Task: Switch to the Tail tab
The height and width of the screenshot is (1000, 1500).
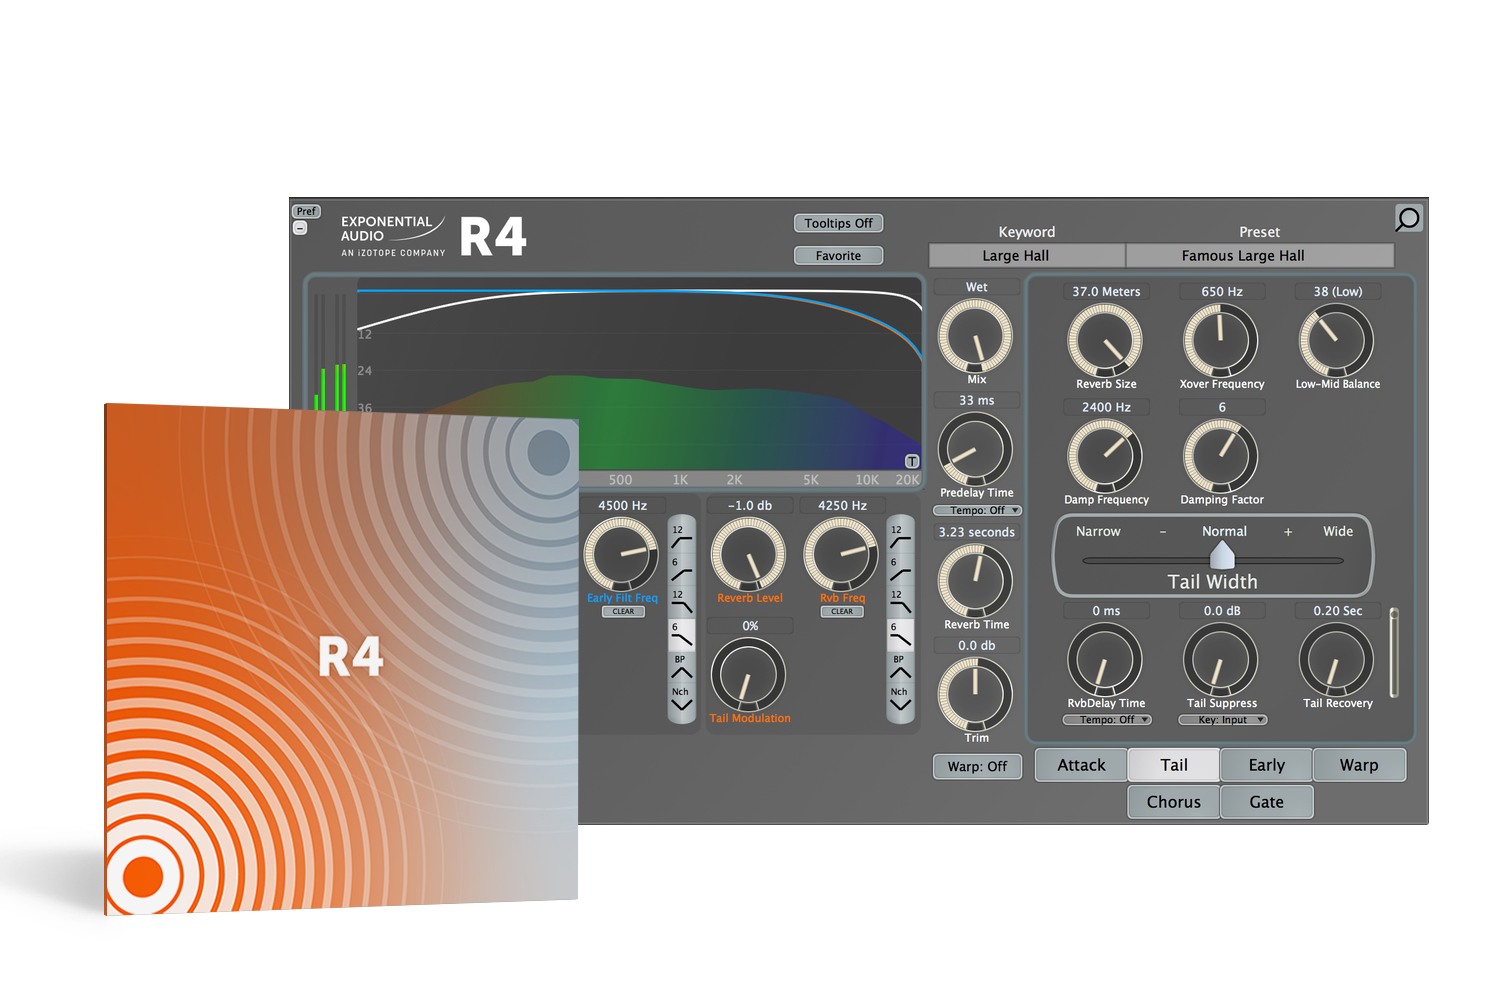Action: (x=1174, y=765)
